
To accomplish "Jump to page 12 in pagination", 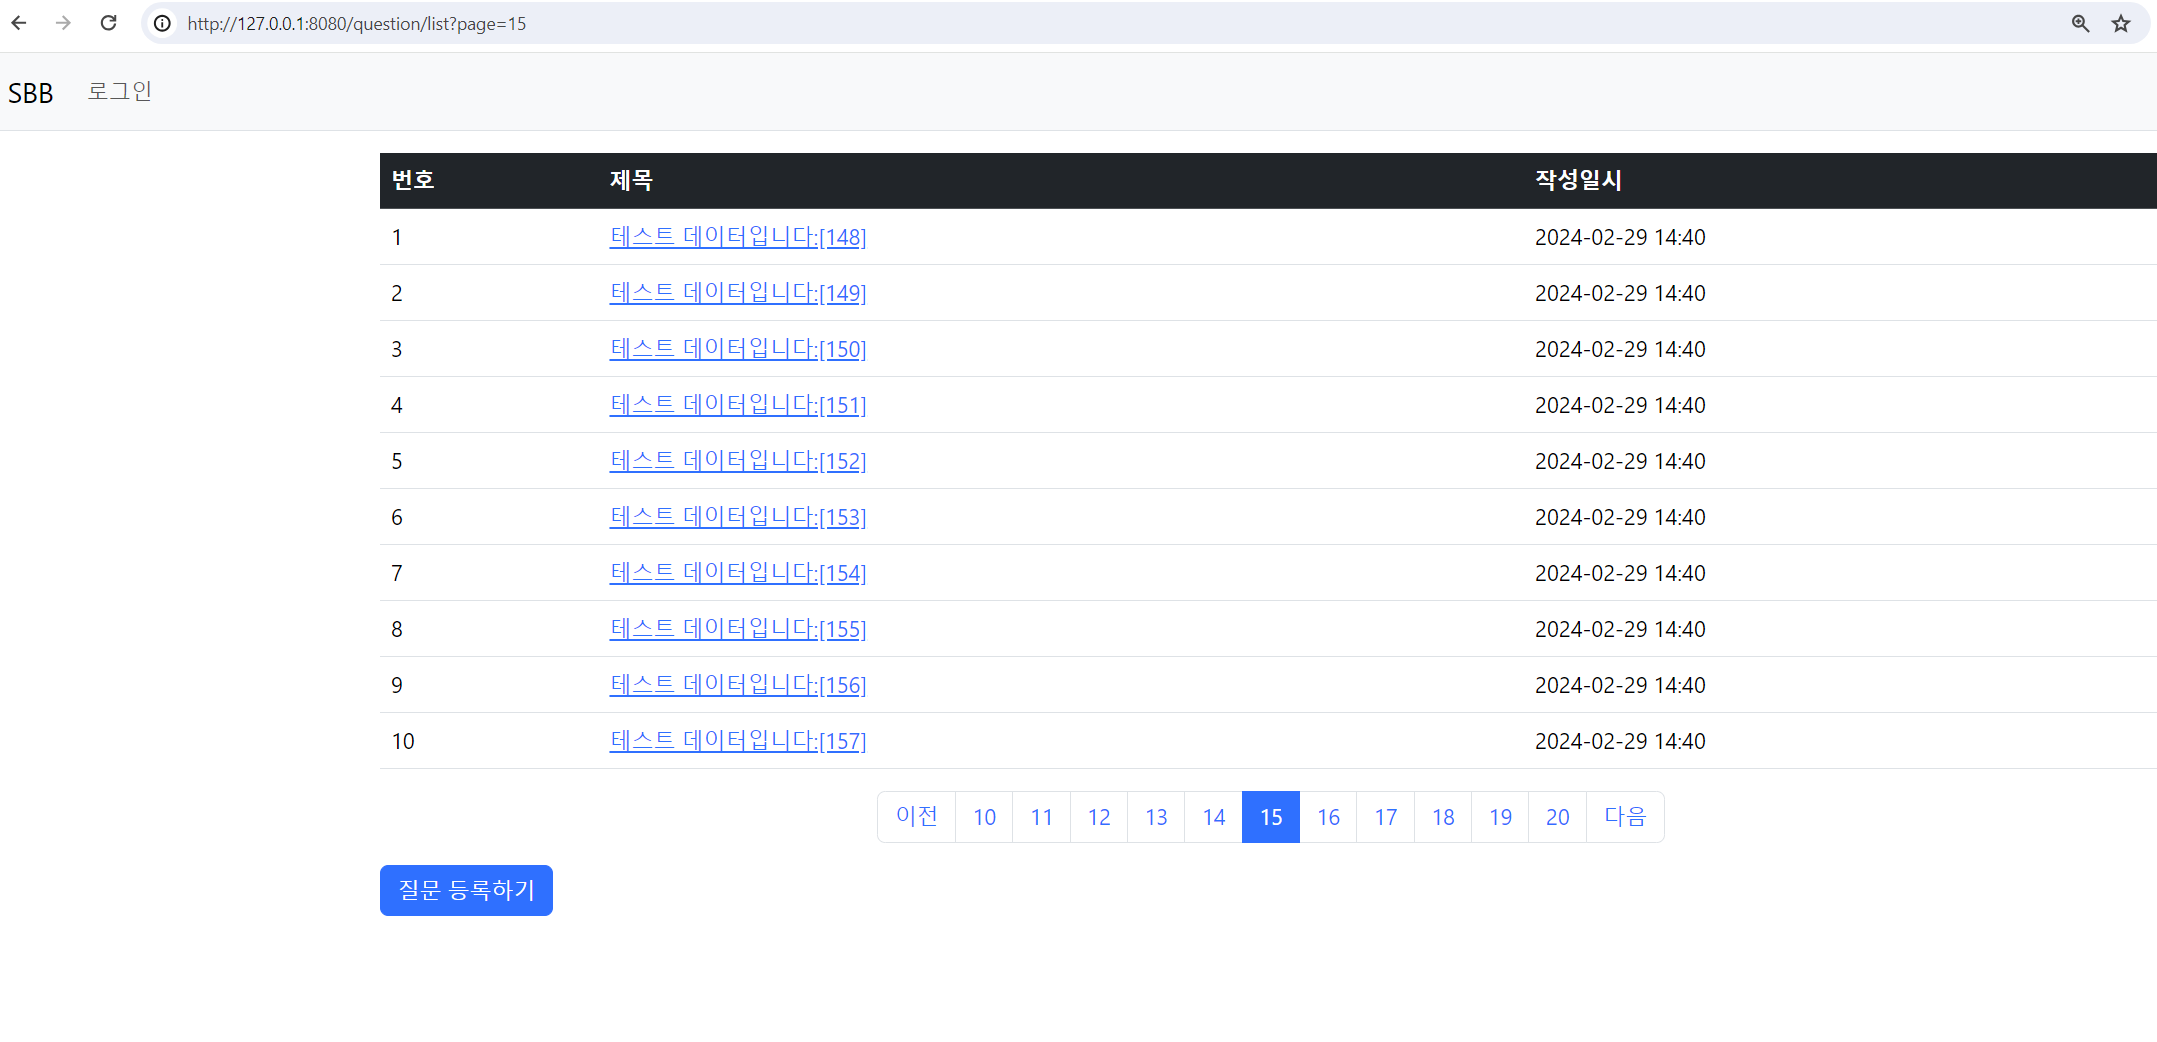I will click(x=1099, y=817).
